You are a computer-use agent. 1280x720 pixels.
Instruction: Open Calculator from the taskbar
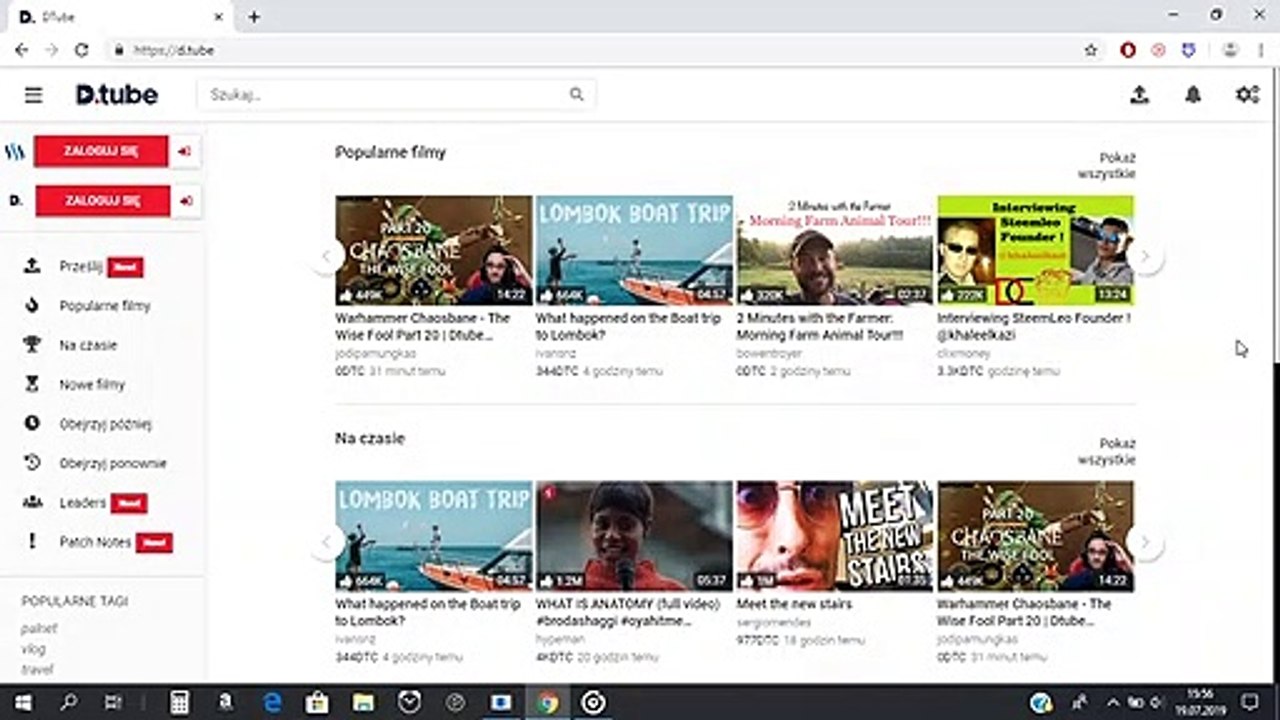(179, 702)
